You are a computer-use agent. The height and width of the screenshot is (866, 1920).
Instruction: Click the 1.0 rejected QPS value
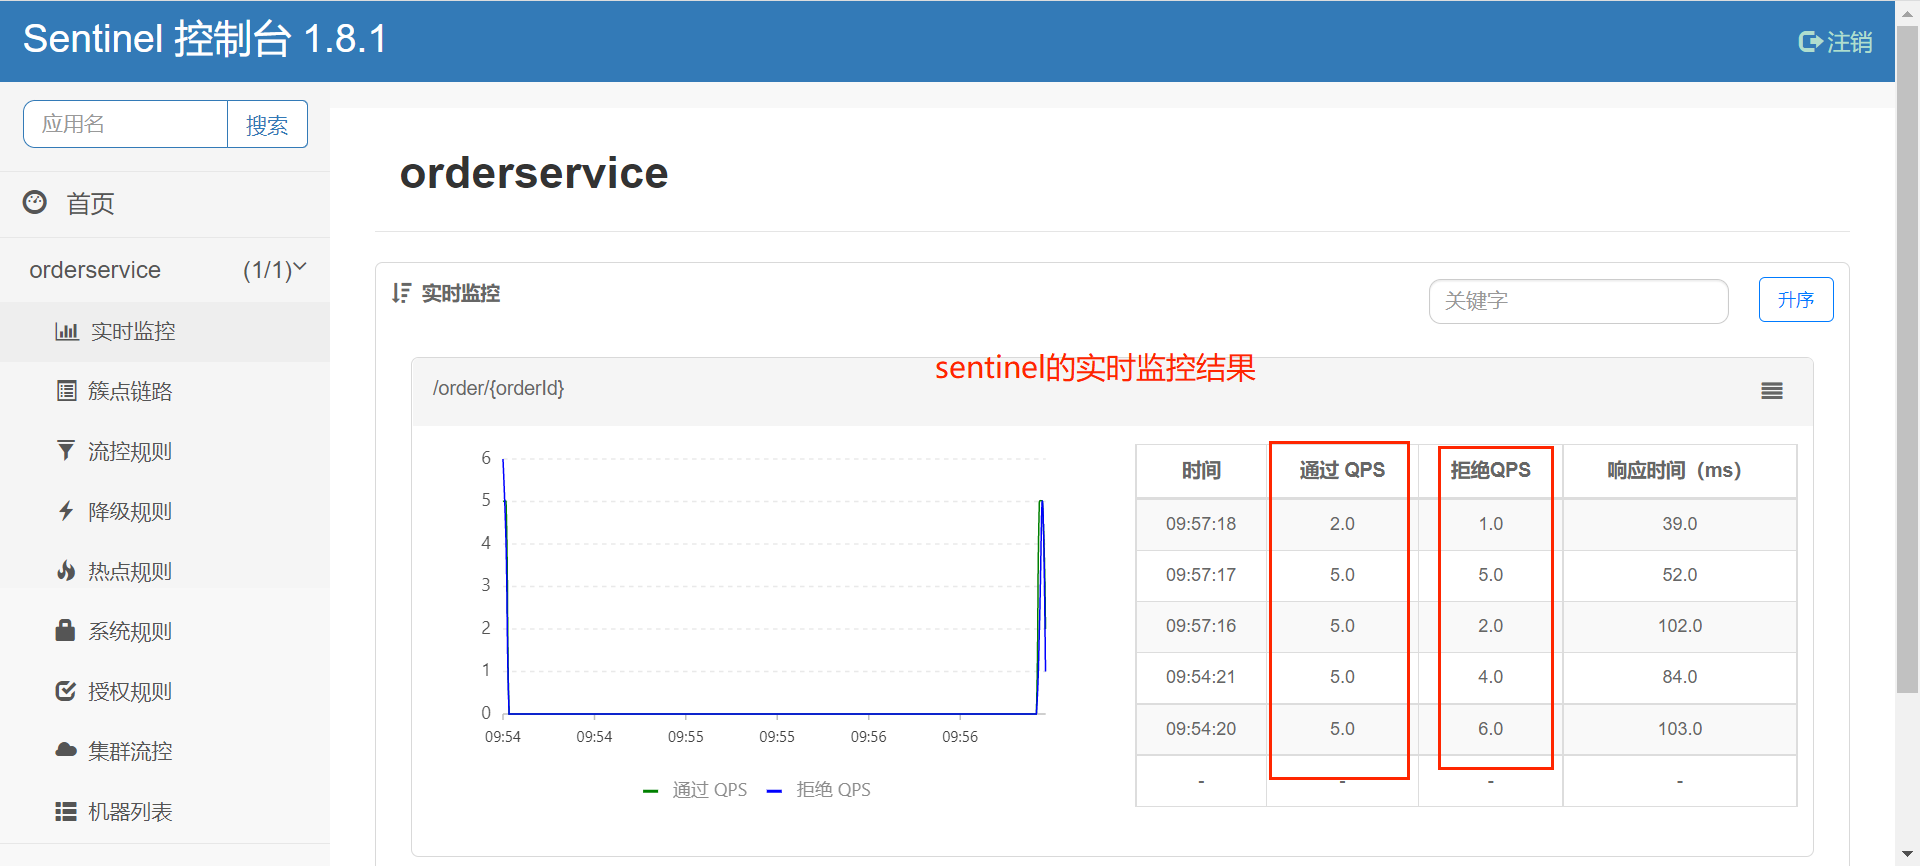[1491, 524]
